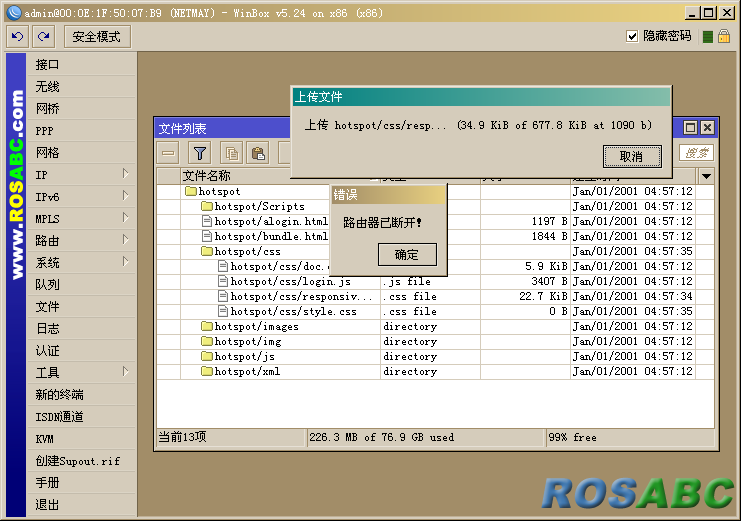Click the redo arrow toolbar icon
Image resolution: width=741 pixels, height=521 pixels.
(44, 36)
